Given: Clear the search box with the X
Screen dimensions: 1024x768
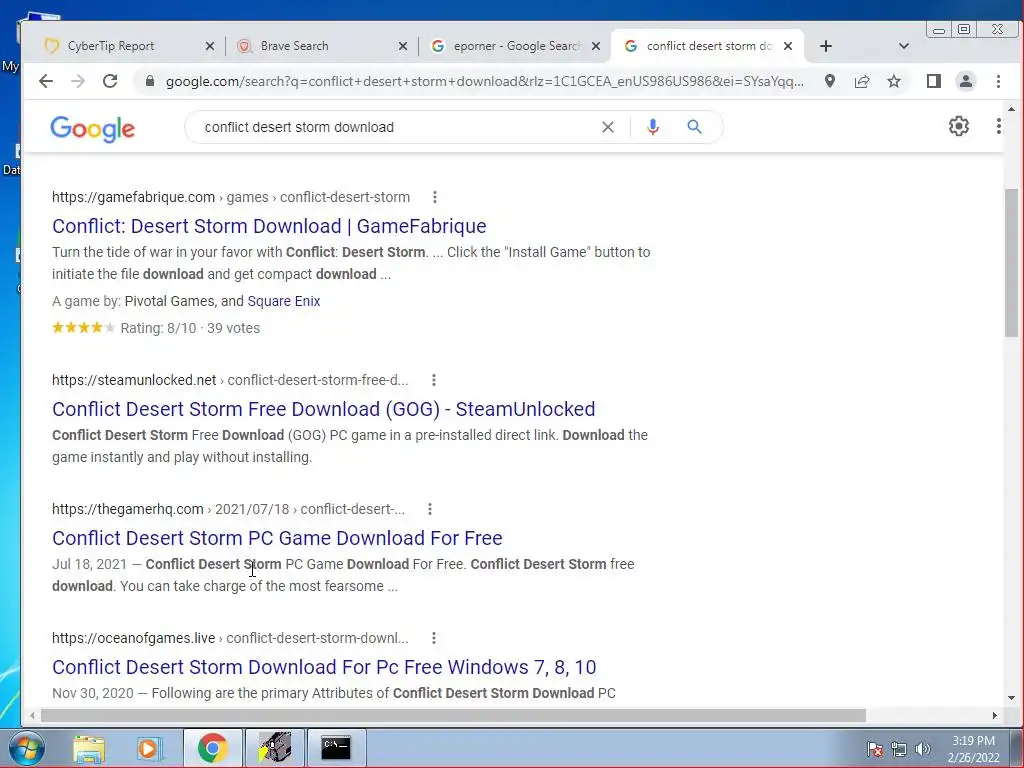Looking at the screenshot, I should [607, 127].
